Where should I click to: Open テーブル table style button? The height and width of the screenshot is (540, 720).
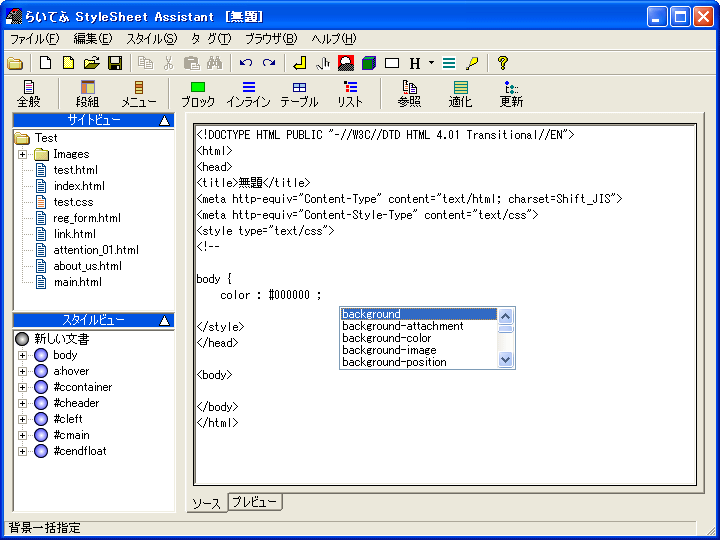[299, 94]
